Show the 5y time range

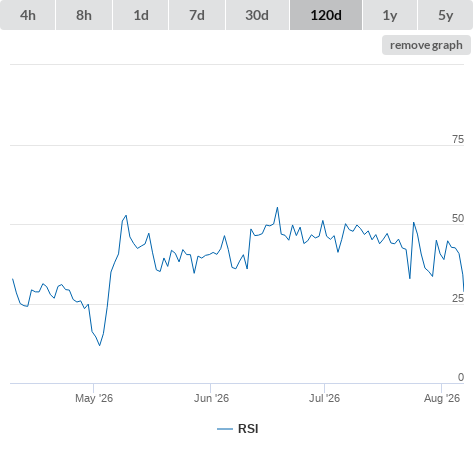[445, 15]
